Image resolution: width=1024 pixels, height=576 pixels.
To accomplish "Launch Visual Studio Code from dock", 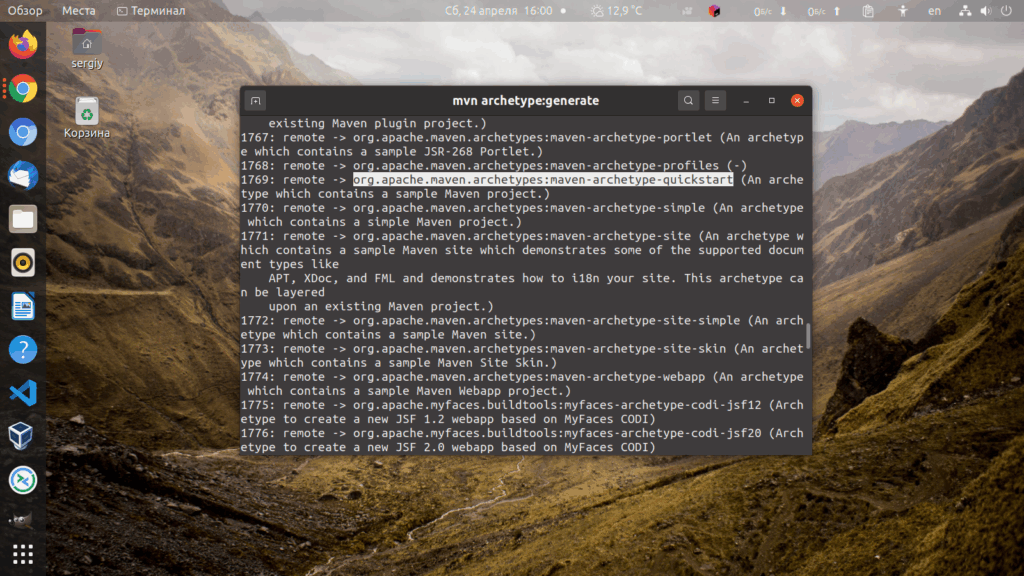I will point(23,393).
